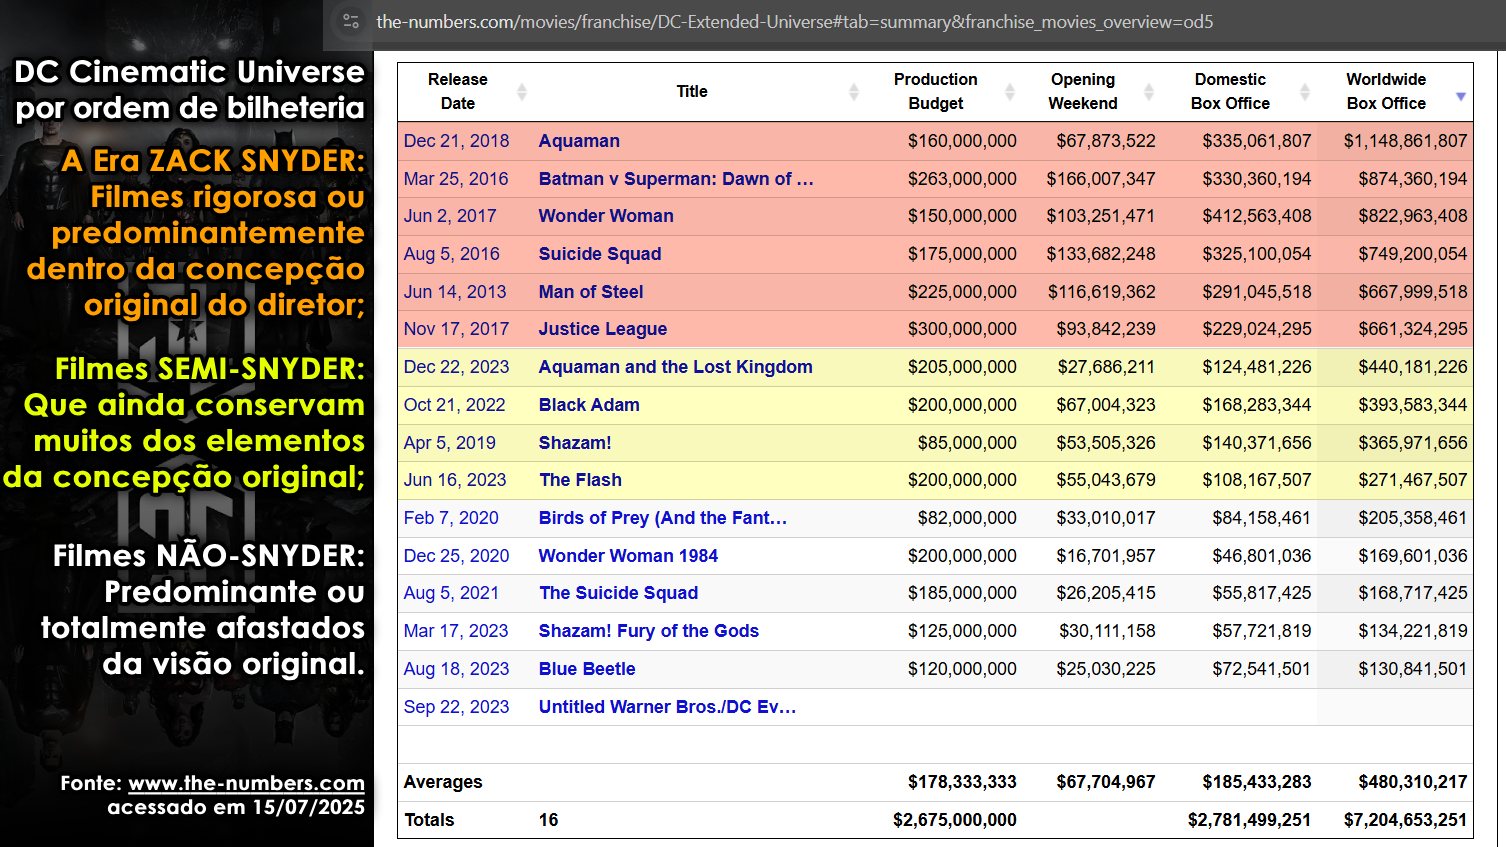1506x847 pixels.
Task: Click the Jun 14, 2013 release date
Action: [455, 292]
